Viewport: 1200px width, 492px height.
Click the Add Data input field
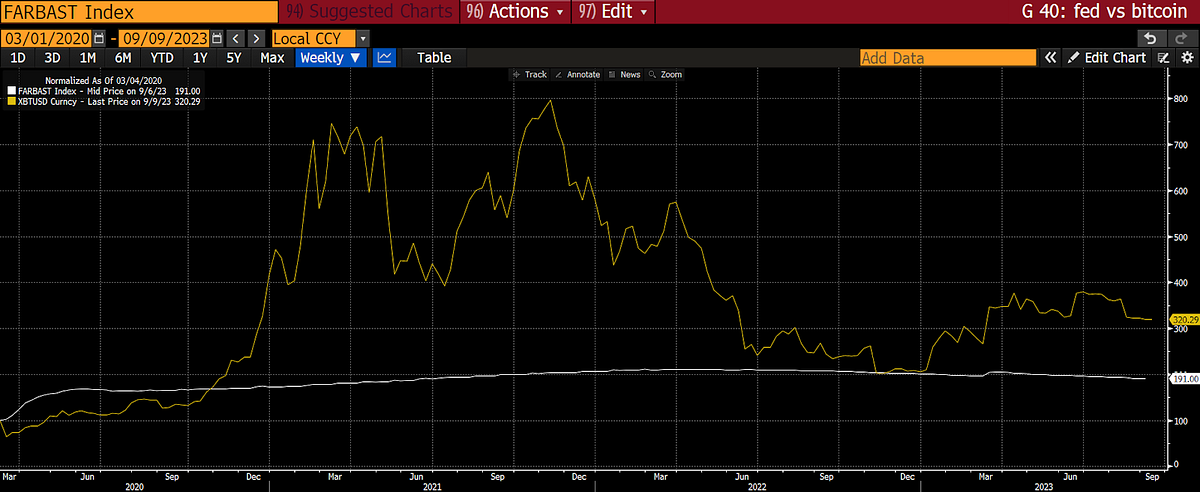[948, 58]
